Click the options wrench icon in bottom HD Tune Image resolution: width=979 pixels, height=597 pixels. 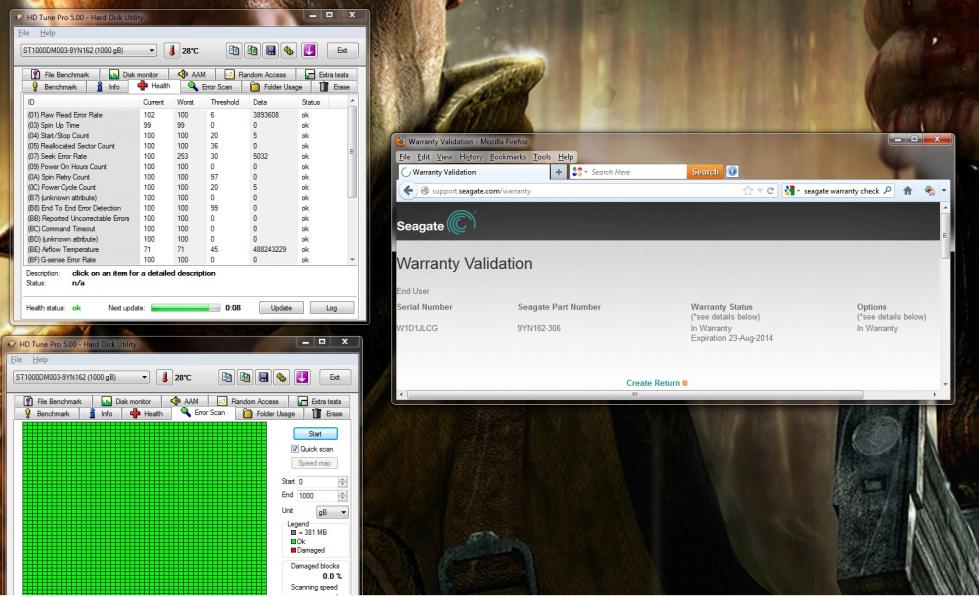pyautogui.click(x=282, y=377)
